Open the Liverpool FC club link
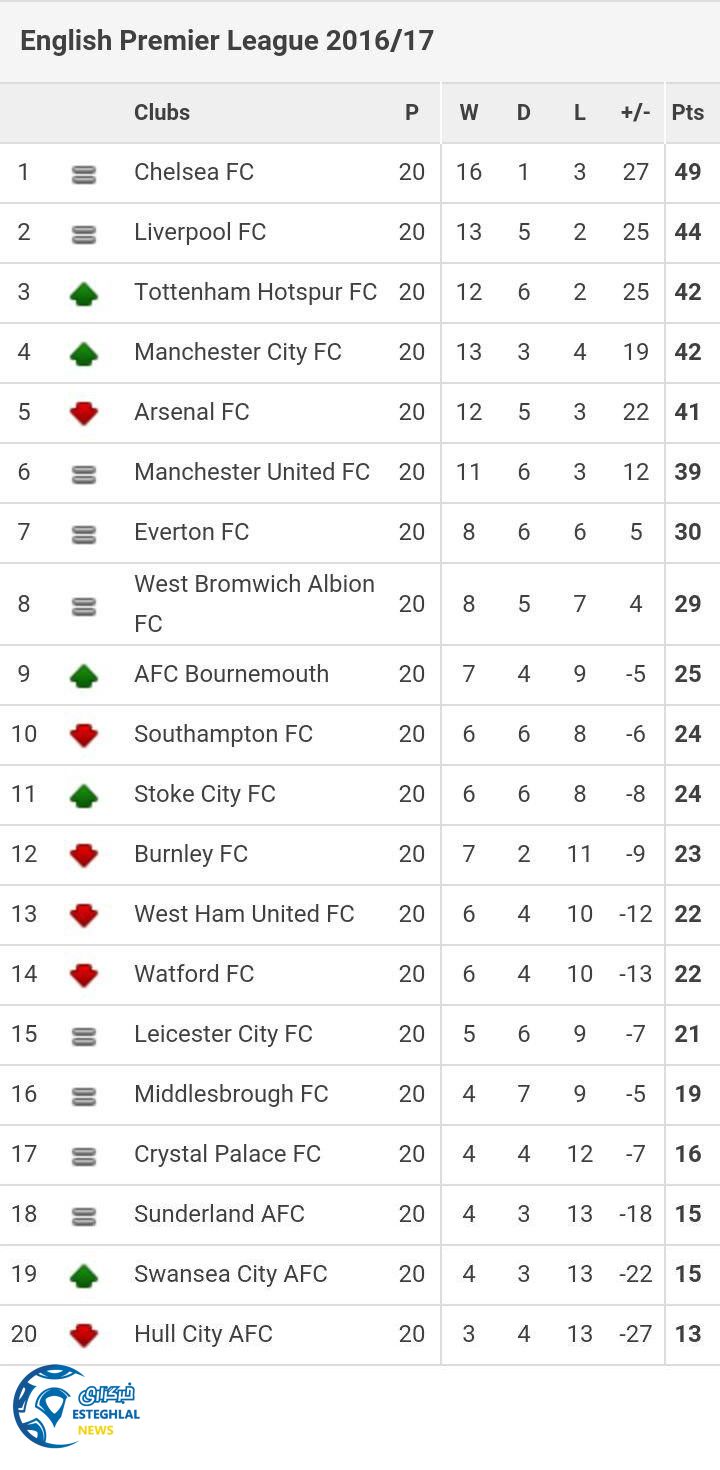The height and width of the screenshot is (1470, 720). tap(200, 232)
